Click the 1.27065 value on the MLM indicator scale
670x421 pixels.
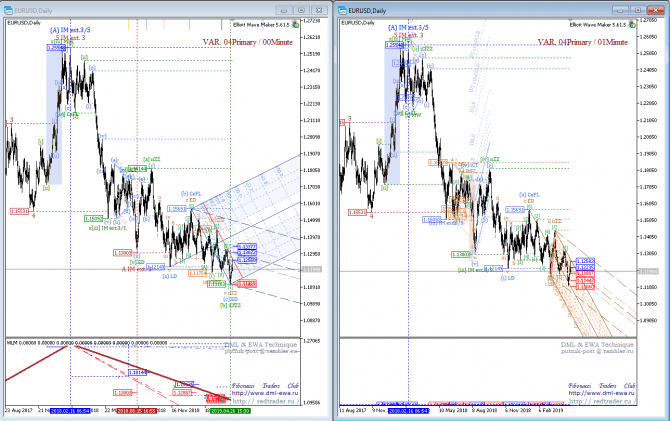pos(312,341)
